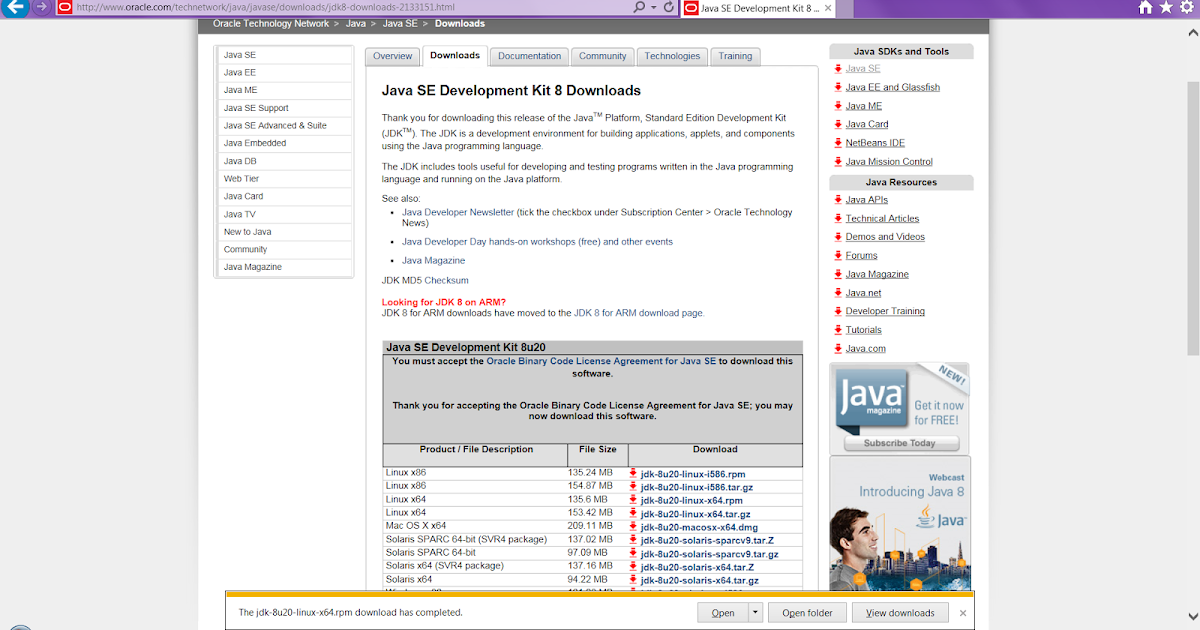Open Java EE in left menu
Screen dimensions: 1200x630
click(285, 73)
